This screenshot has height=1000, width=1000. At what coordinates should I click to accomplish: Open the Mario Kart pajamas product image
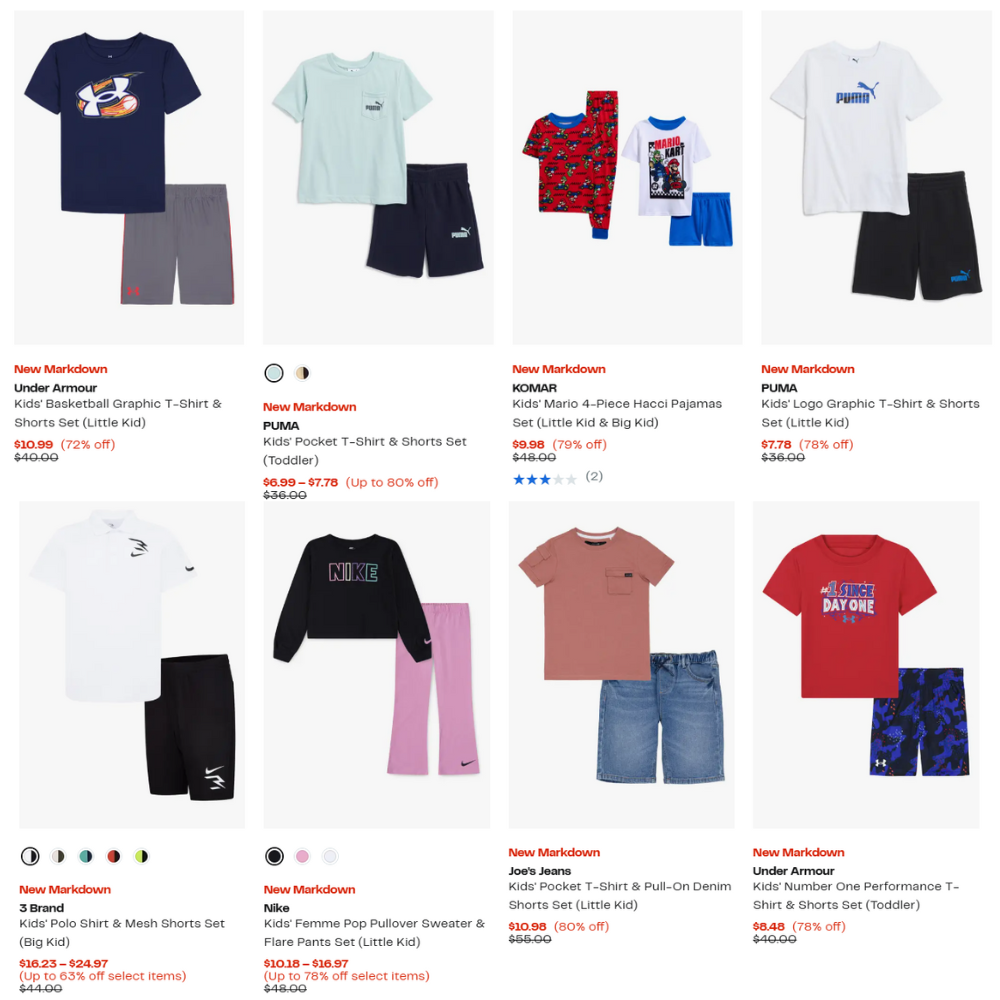point(628,177)
